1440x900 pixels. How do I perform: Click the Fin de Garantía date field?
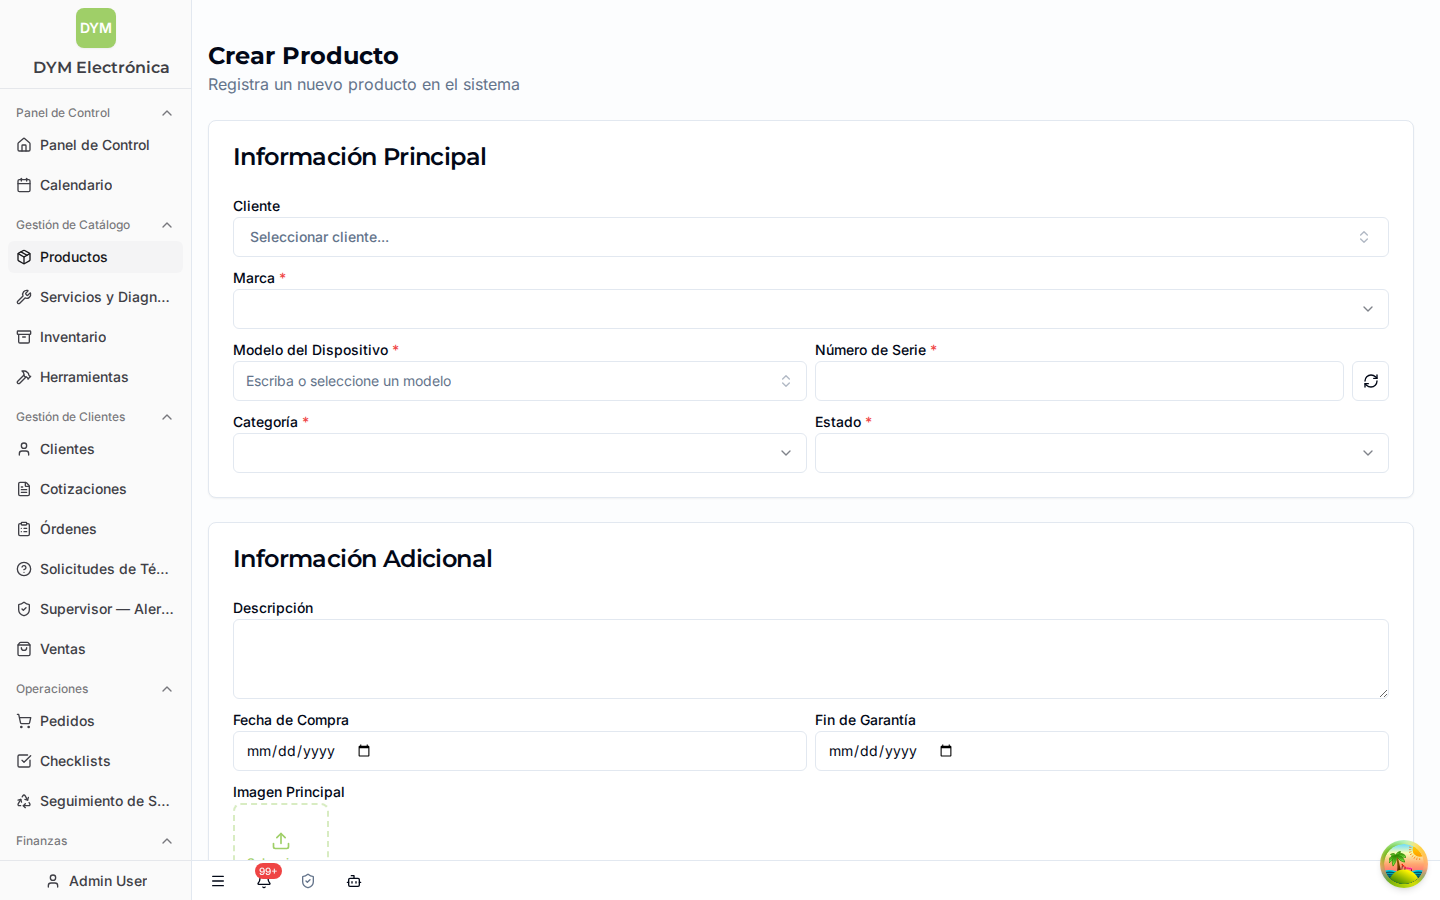[x=1102, y=751]
